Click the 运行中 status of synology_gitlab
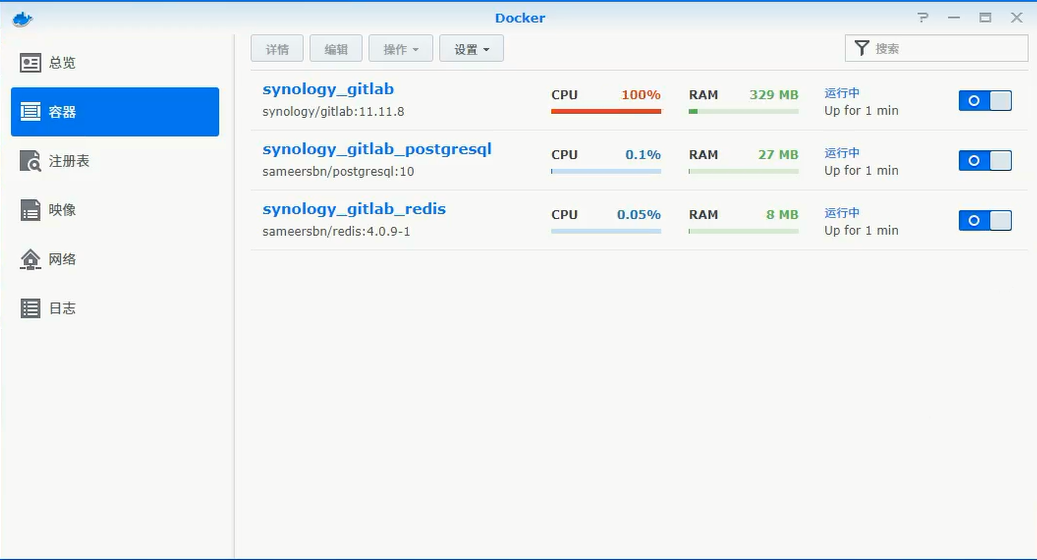The height and width of the screenshot is (560, 1037). click(842, 93)
